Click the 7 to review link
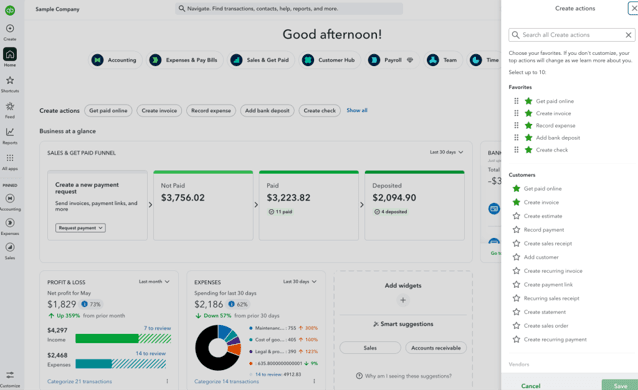Image resolution: width=638 pixels, height=390 pixels. tap(157, 328)
